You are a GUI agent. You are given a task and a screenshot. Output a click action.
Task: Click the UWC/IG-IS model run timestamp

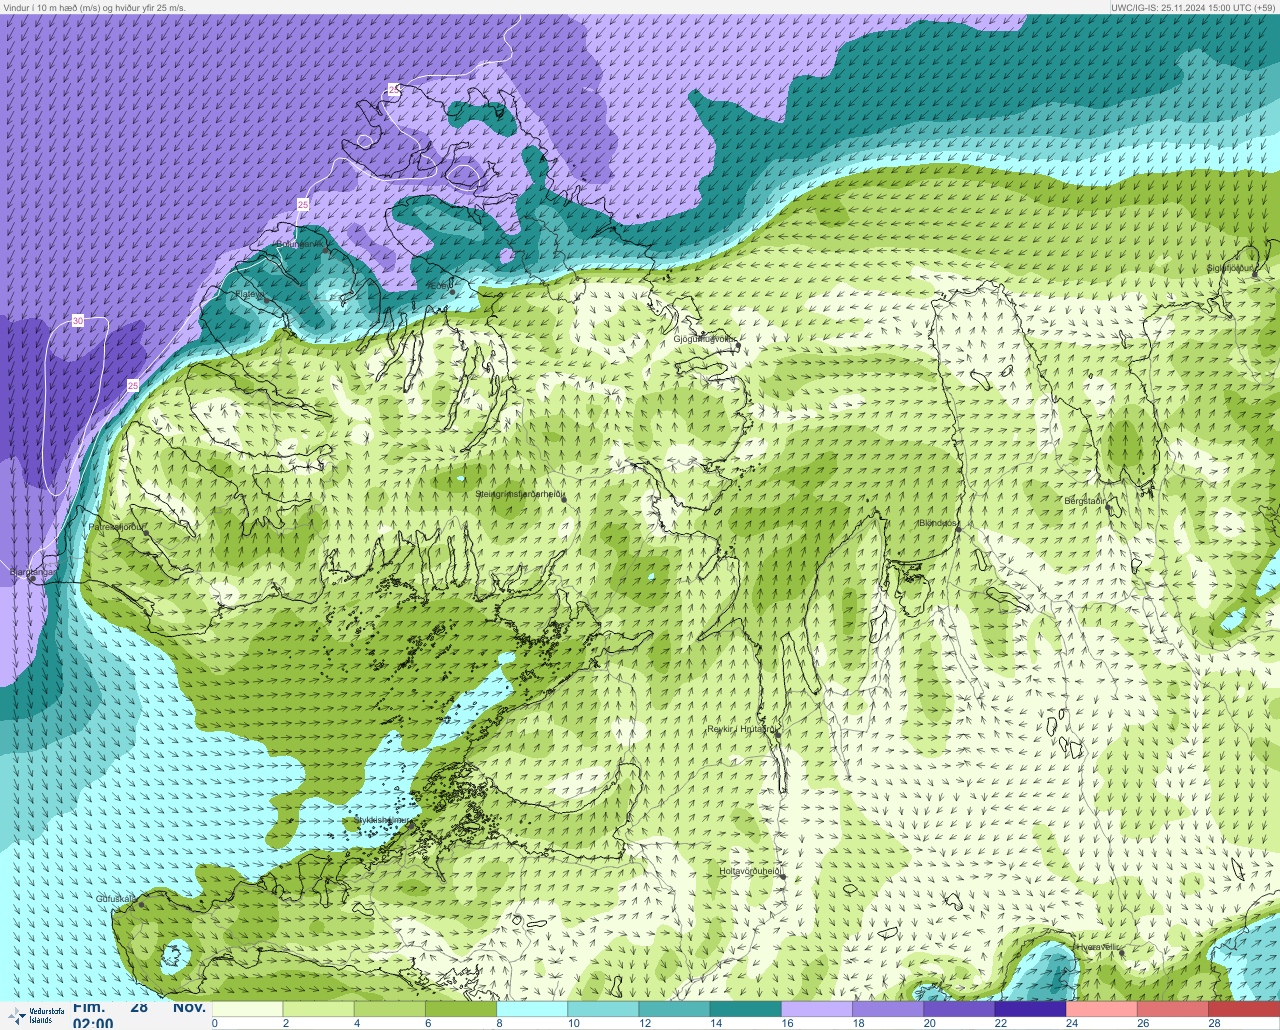(x=1193, y=7)
